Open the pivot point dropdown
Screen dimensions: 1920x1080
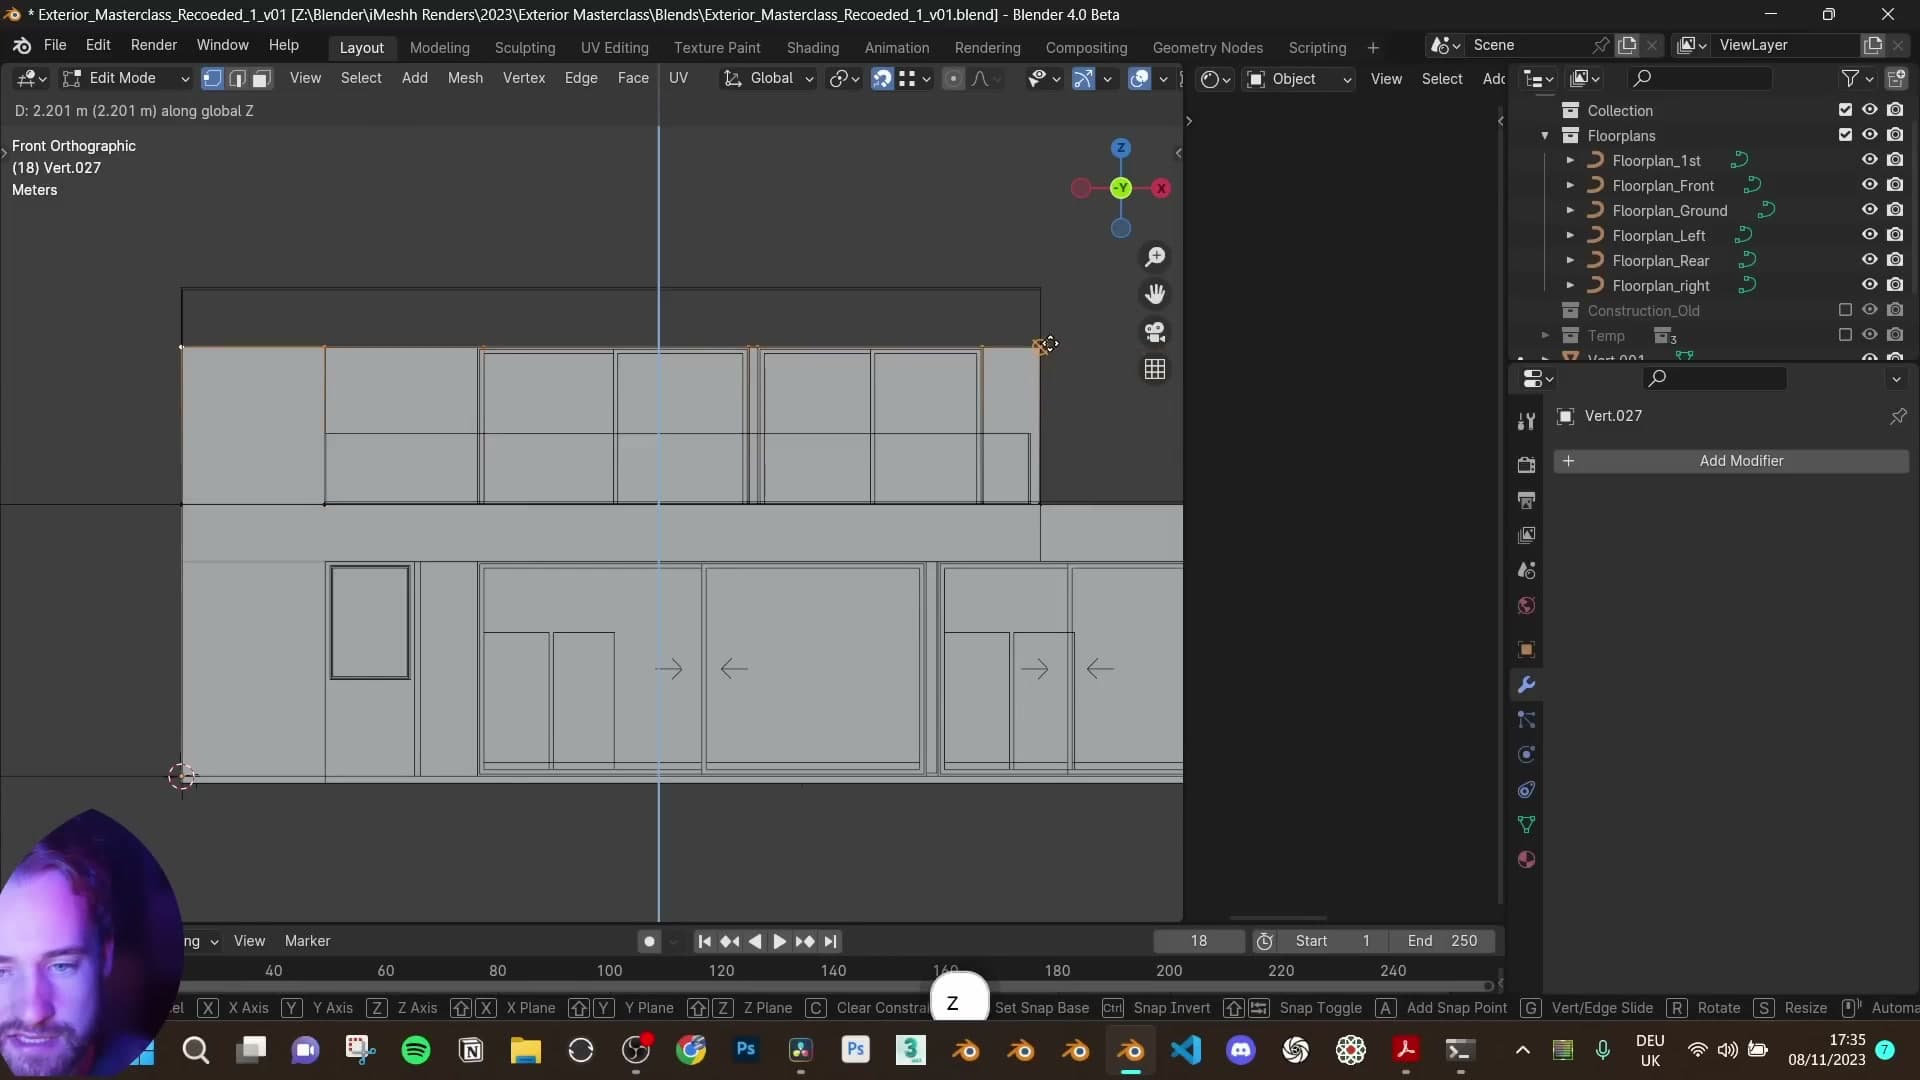click(x=845, y=78)
